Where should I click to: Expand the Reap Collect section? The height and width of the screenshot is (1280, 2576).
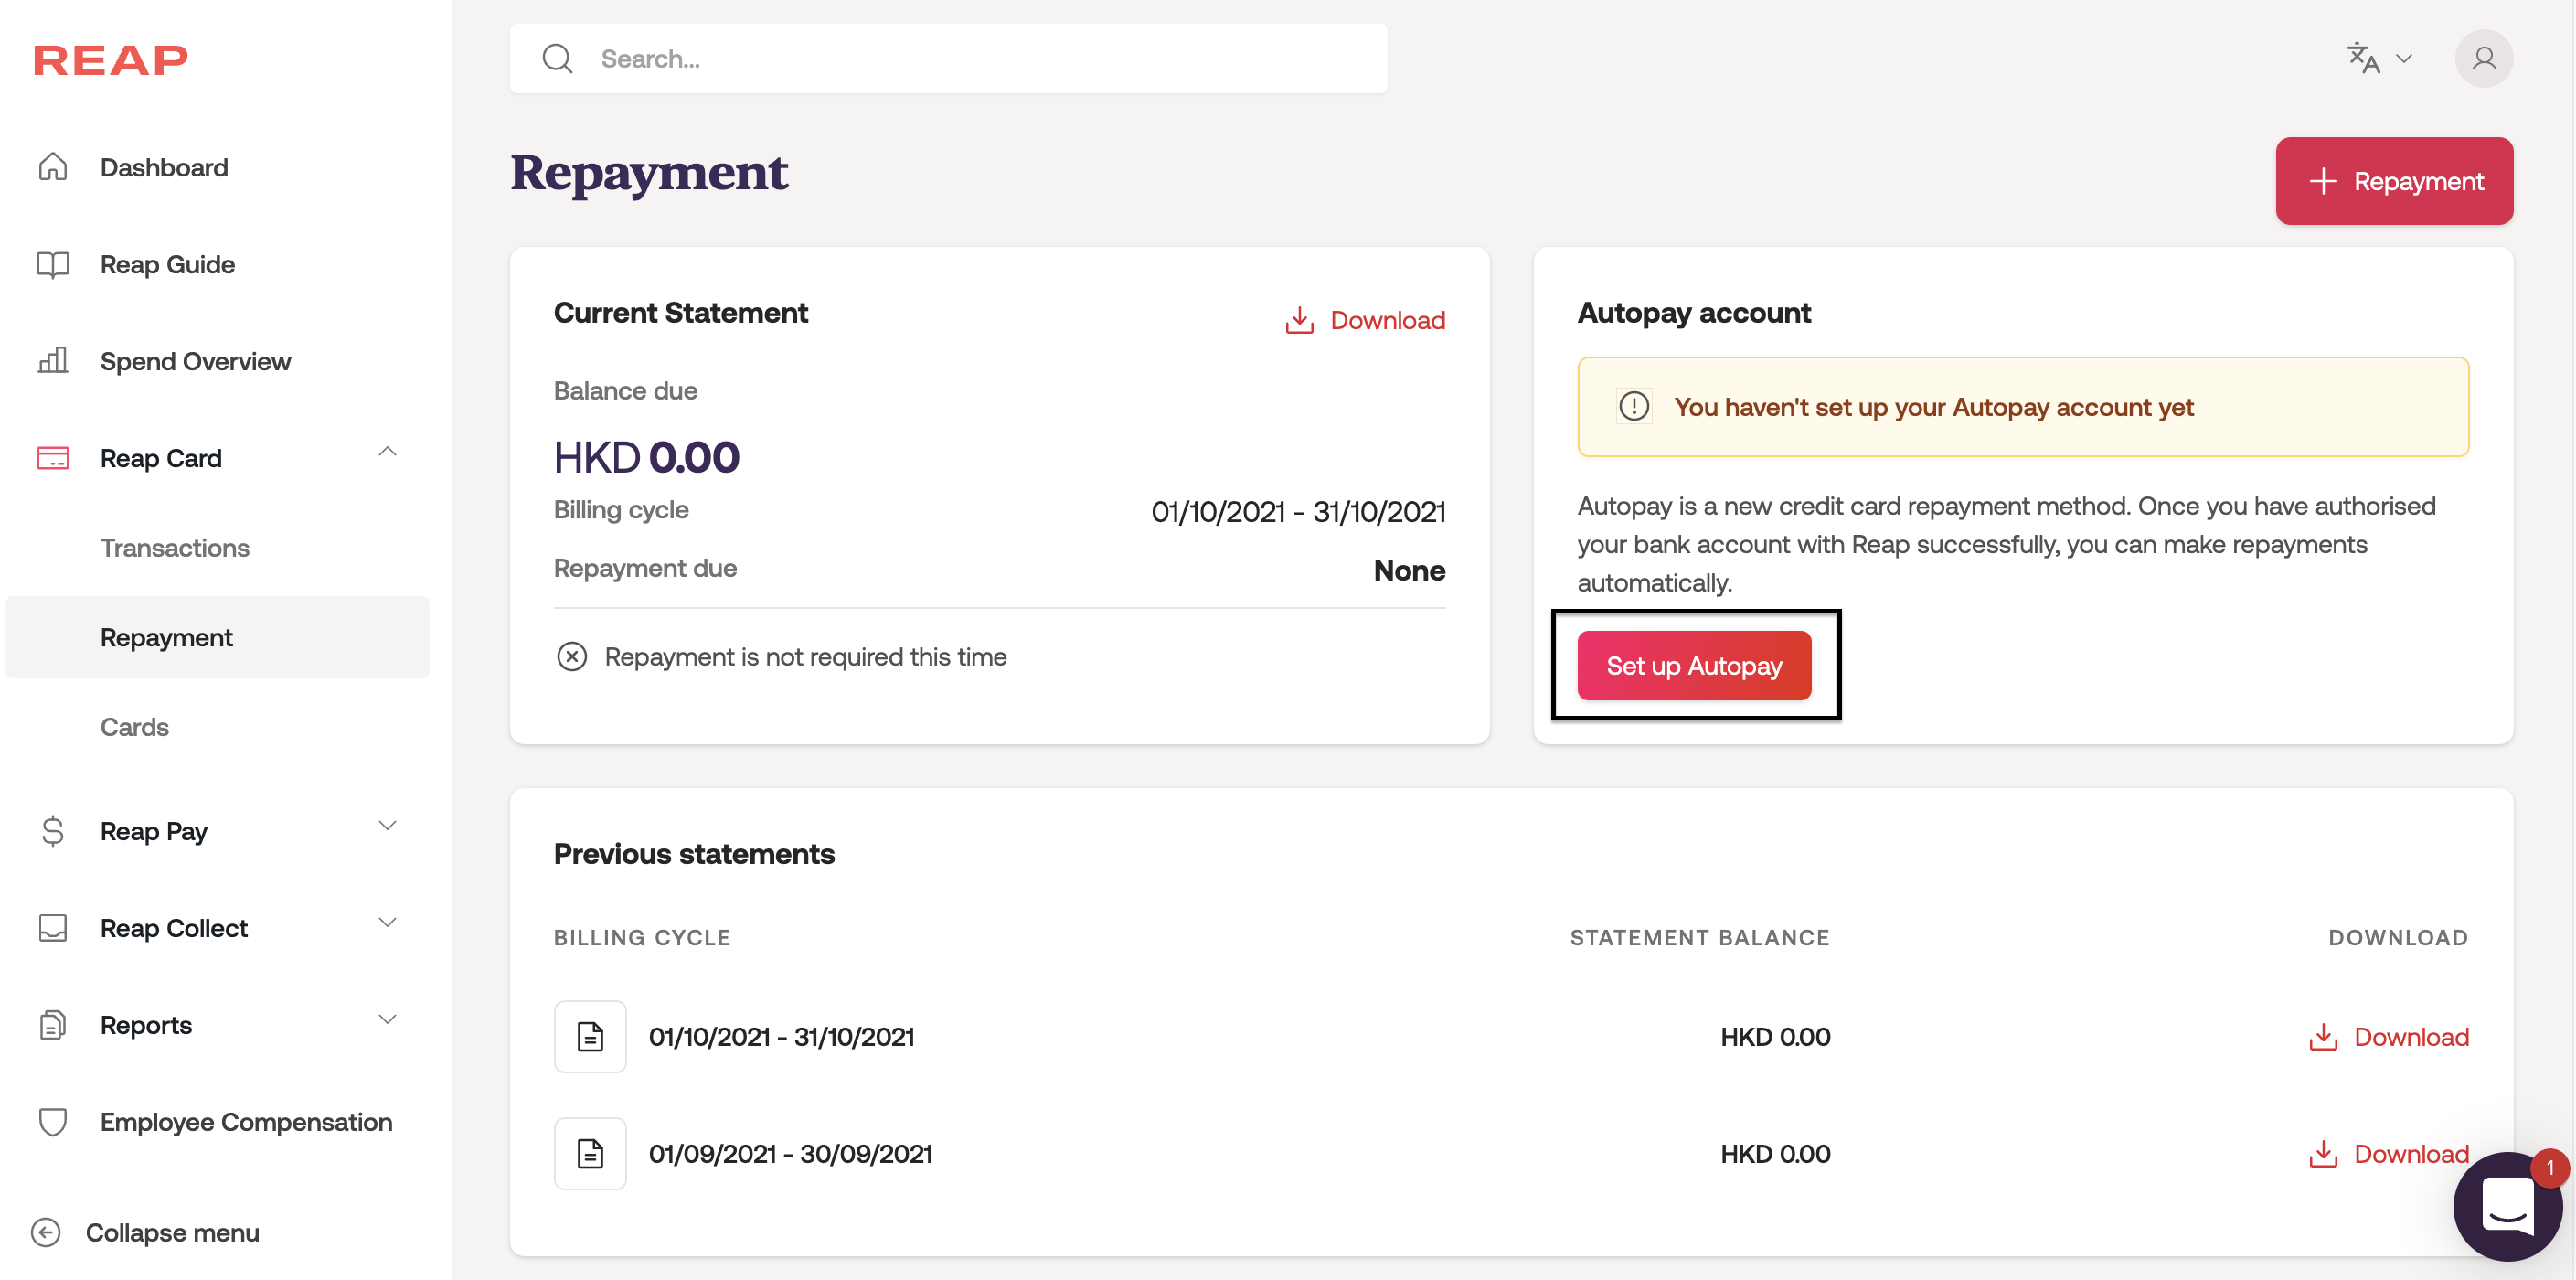388,923
